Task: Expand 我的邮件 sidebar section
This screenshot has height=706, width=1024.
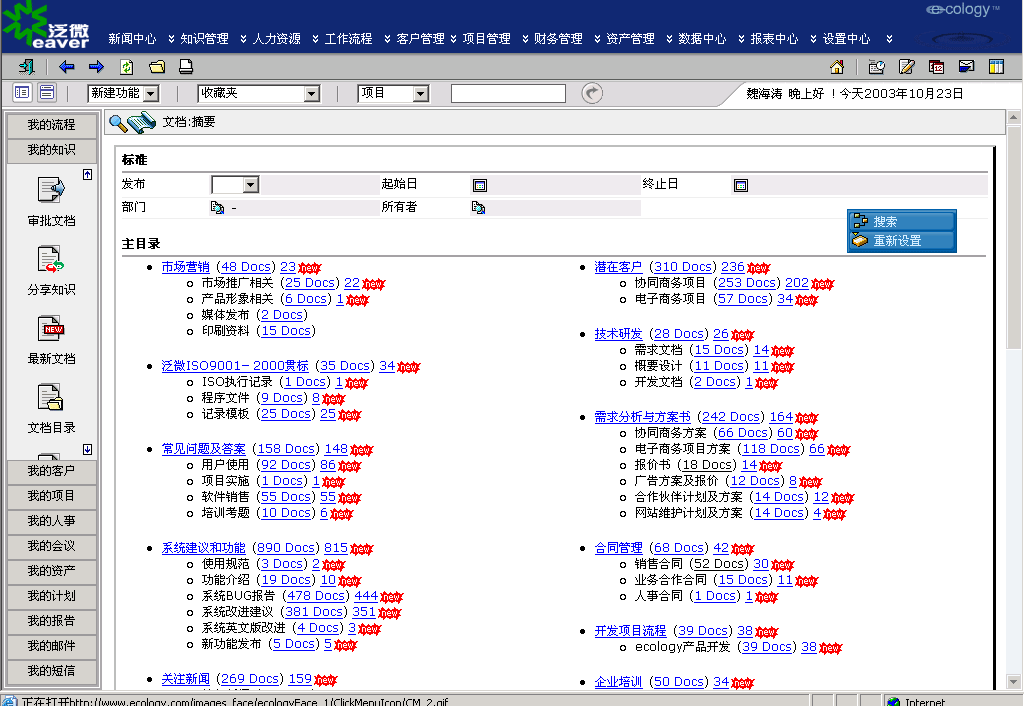Action: coord(52,646)
